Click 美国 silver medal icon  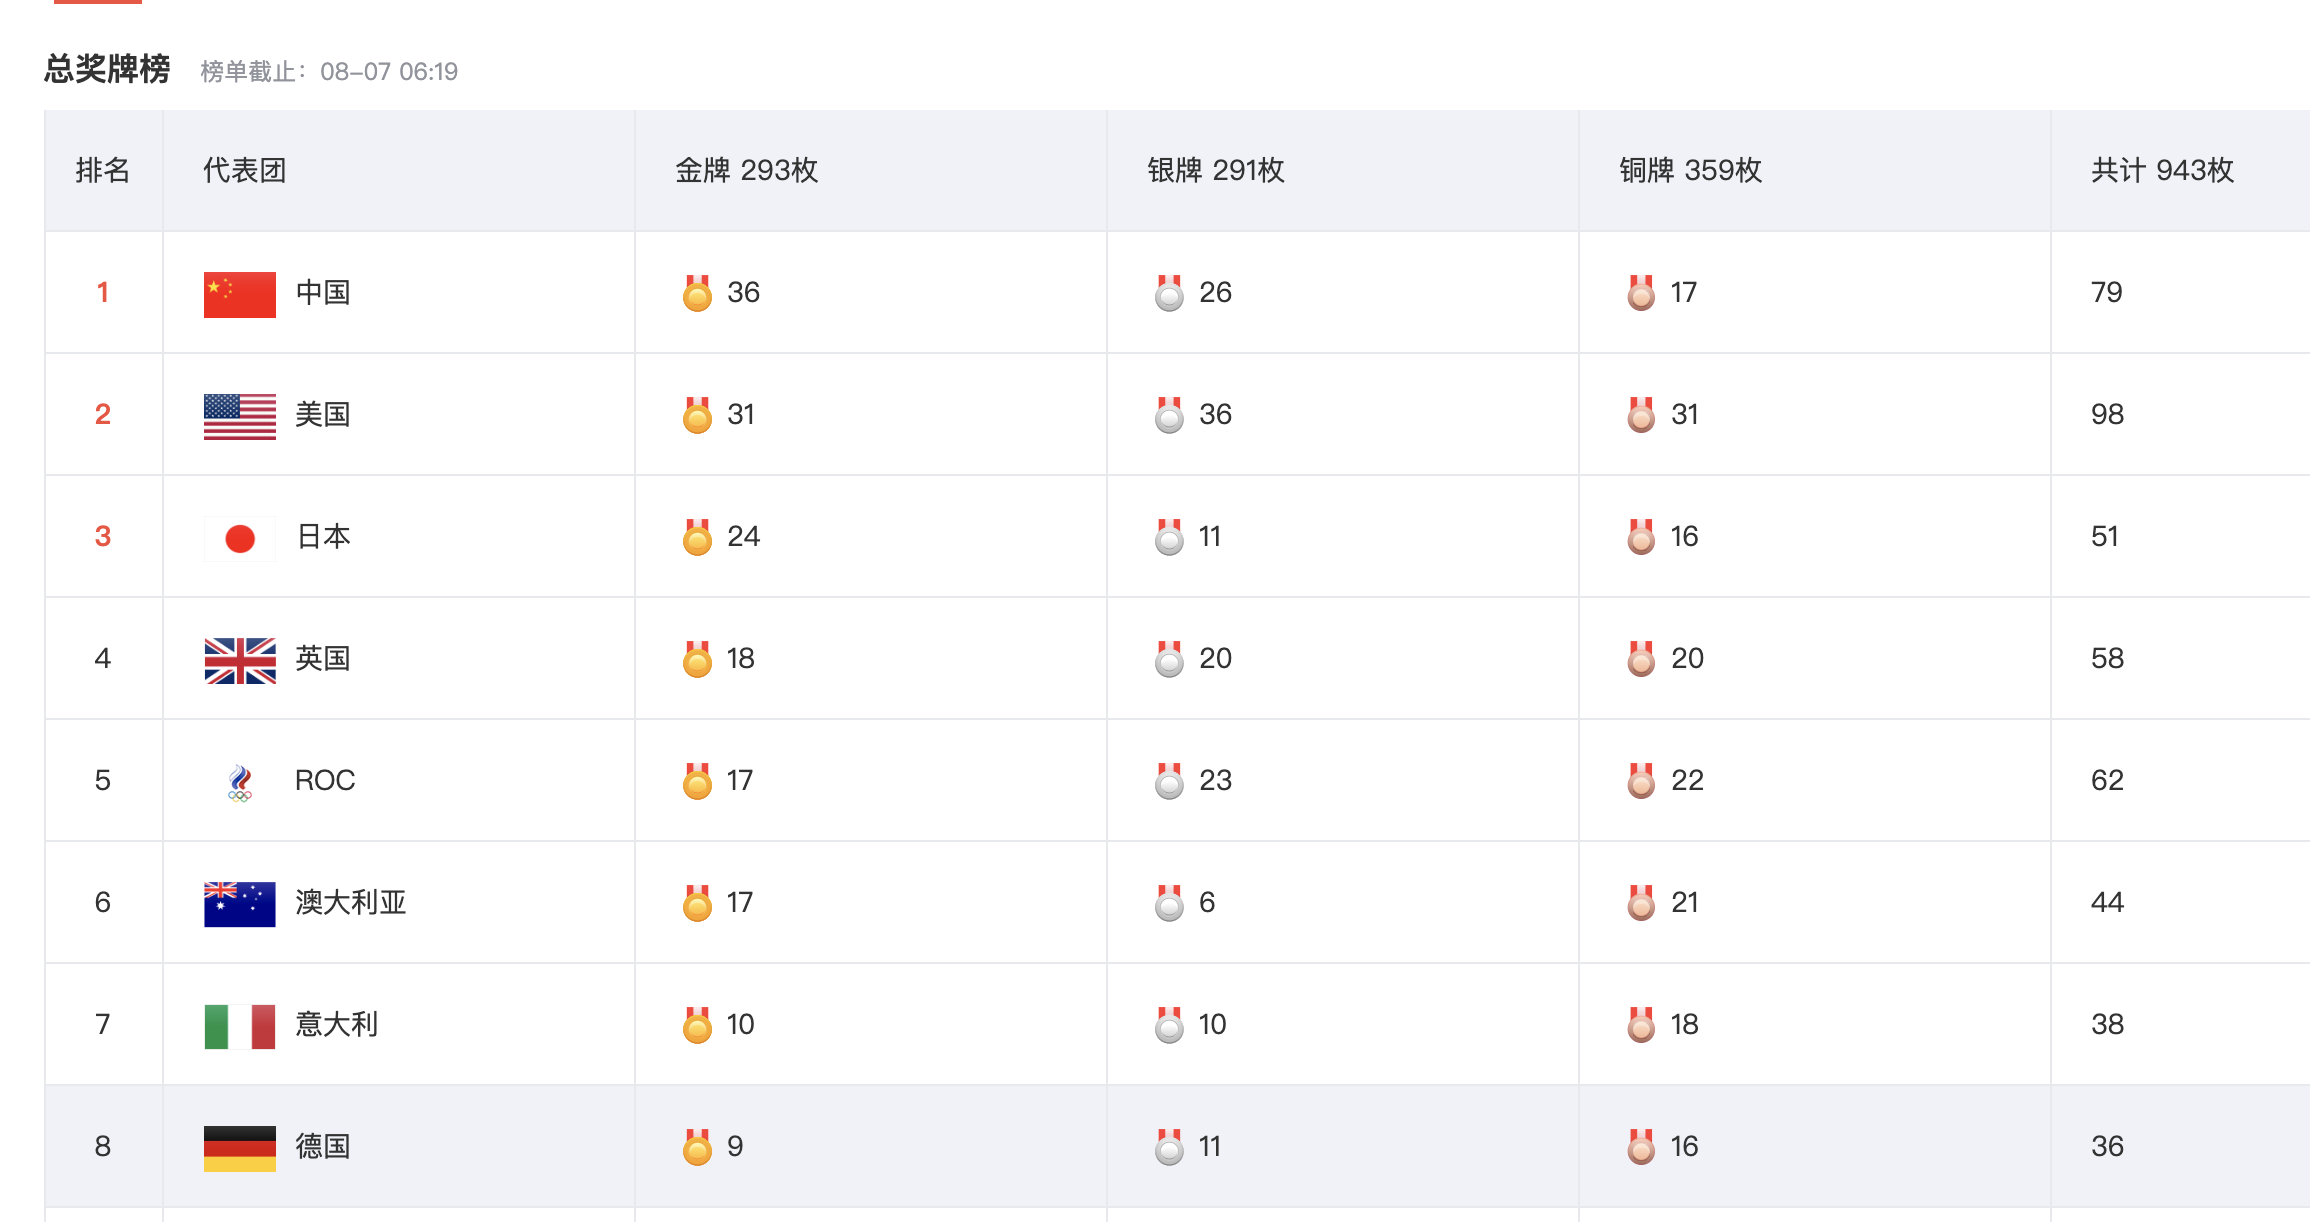pos(1169,415)
